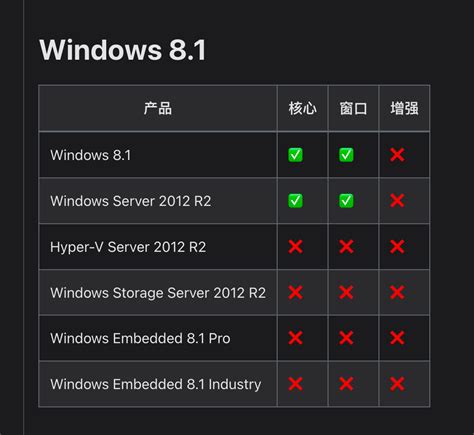Click the Windows 8.1 page heading
Image resolution: width=474 pixels, height=435 pixels.
[123, 50]
